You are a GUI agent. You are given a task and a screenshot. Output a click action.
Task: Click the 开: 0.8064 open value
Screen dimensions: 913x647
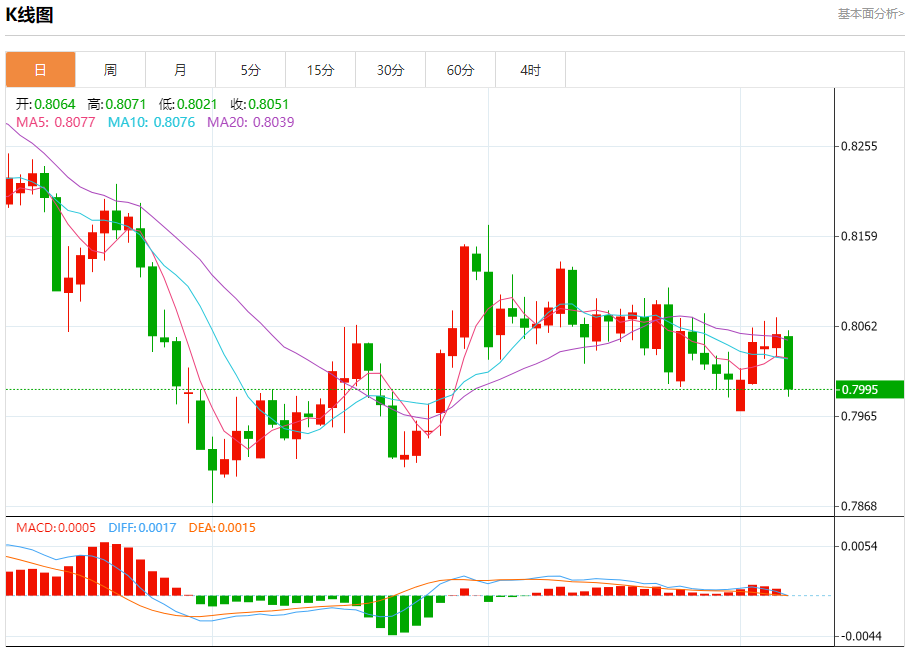tap(45, 104)
